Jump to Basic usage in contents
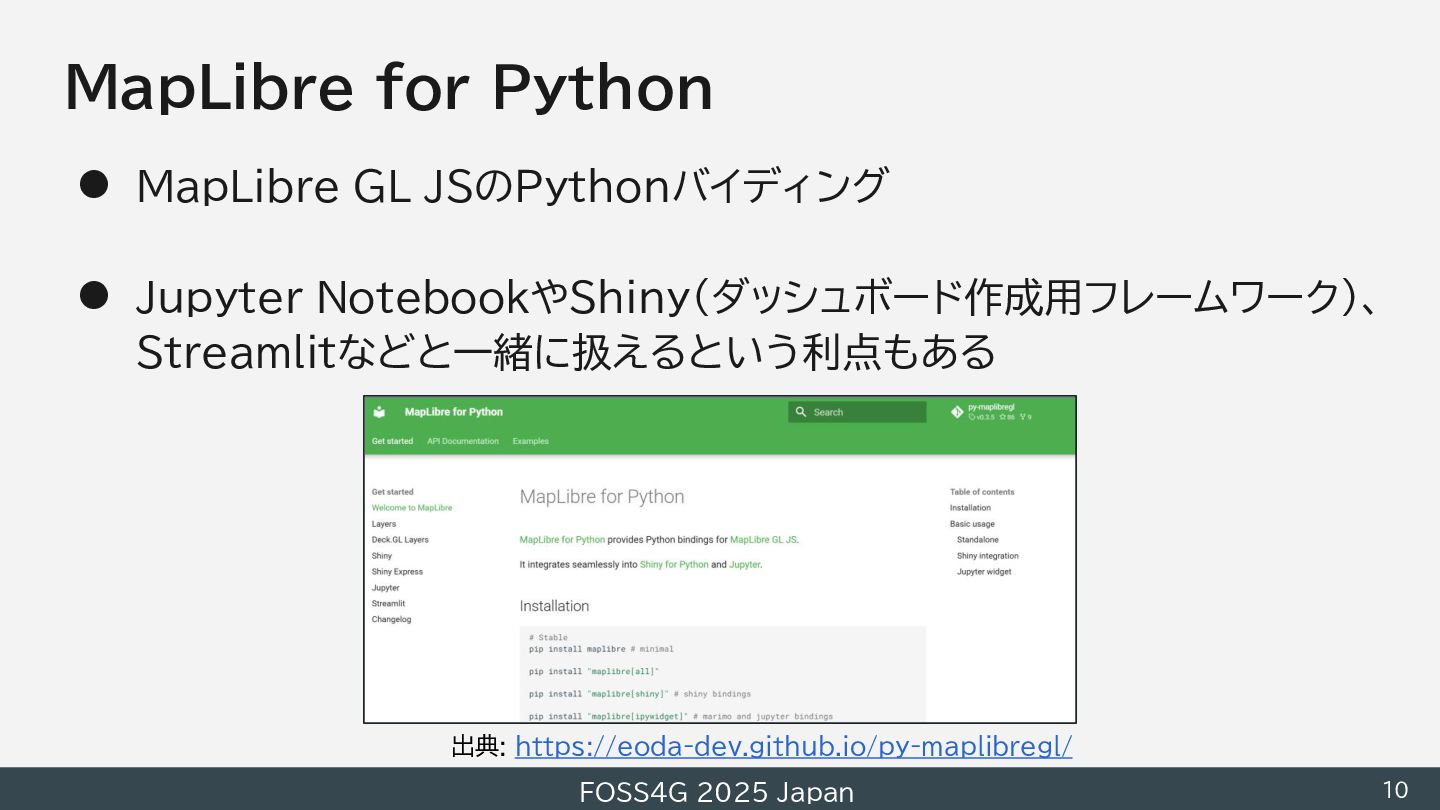1440x810 pixels. (x=972, y=524)
